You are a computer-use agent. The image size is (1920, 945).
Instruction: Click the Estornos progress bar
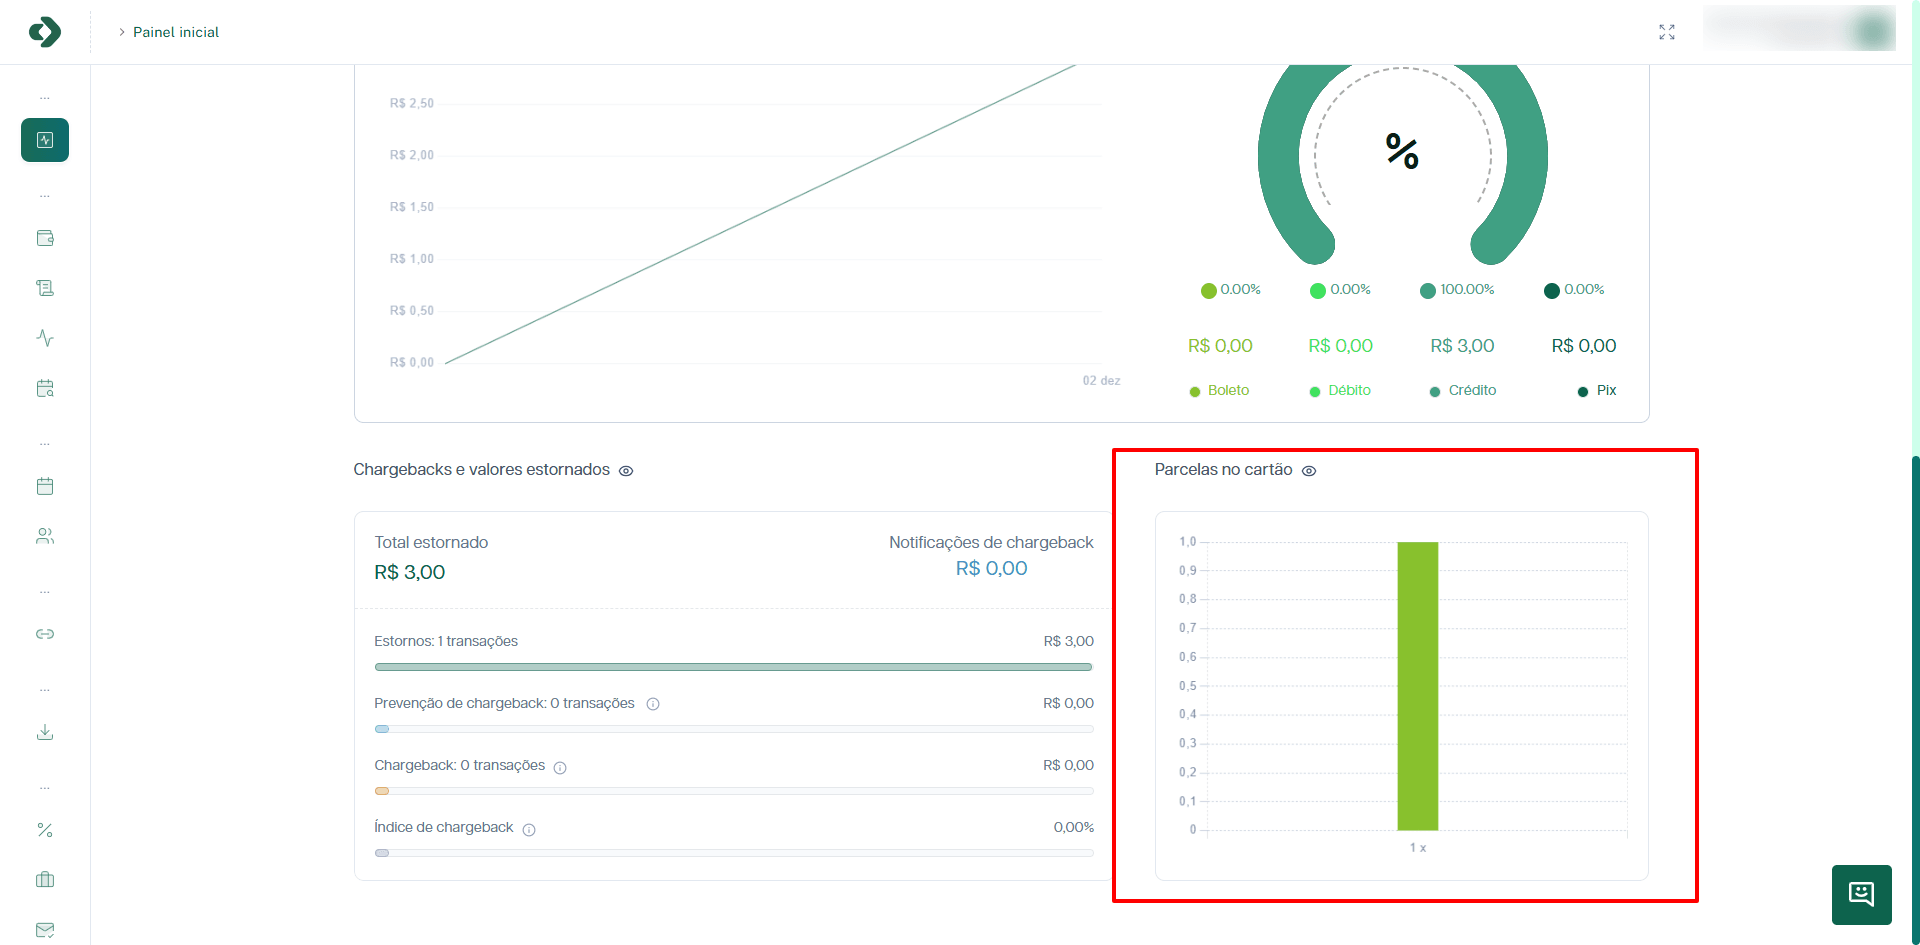pyautogui.click(x=733, y=667)
